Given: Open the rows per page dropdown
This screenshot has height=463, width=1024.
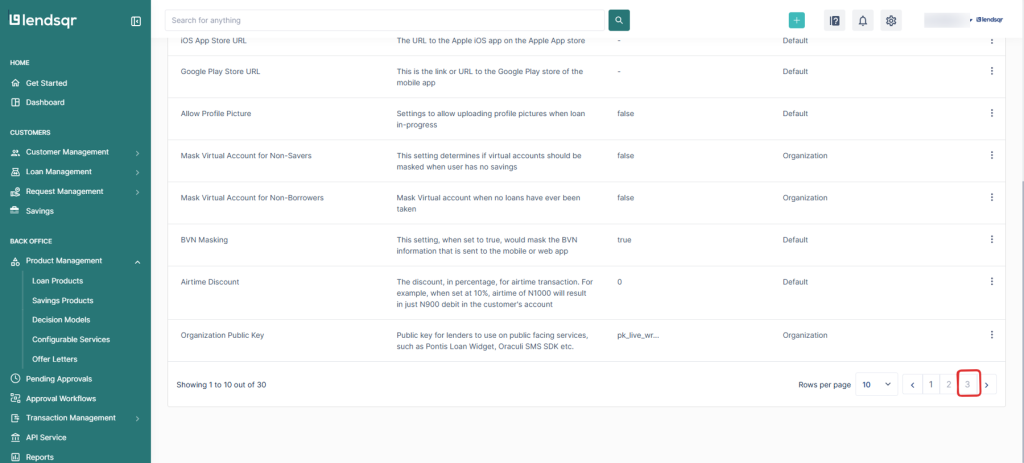Looking at the screenshot, I should tap(876, 384).
